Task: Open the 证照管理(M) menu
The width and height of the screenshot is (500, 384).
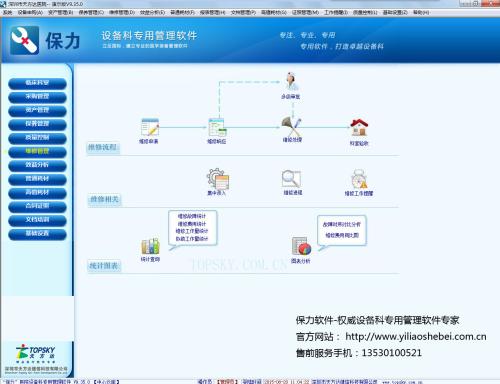Action: (x=305, y=12)
